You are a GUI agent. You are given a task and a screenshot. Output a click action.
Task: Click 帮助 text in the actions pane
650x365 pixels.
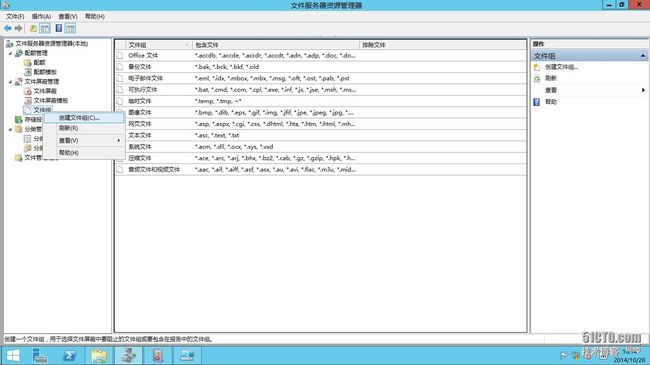[551, 102]
